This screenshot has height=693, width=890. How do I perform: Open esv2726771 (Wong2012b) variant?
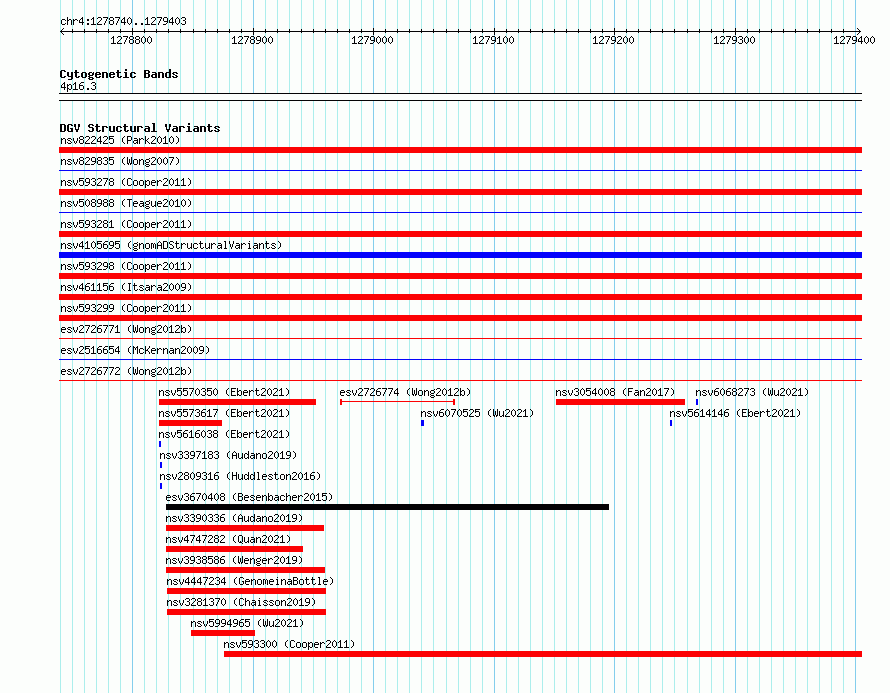pos(126,329)
